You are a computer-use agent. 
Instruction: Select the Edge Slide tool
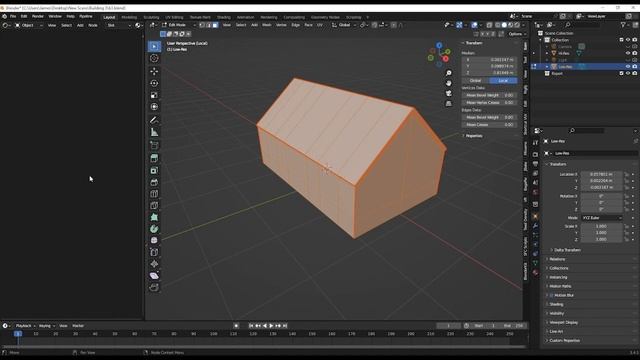(x=154, y=252)
